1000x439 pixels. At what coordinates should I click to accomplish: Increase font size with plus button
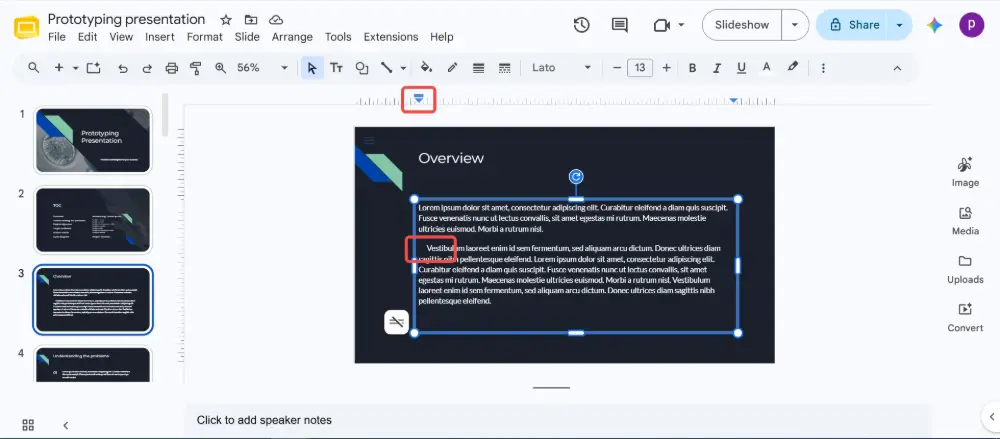(666, 68)
